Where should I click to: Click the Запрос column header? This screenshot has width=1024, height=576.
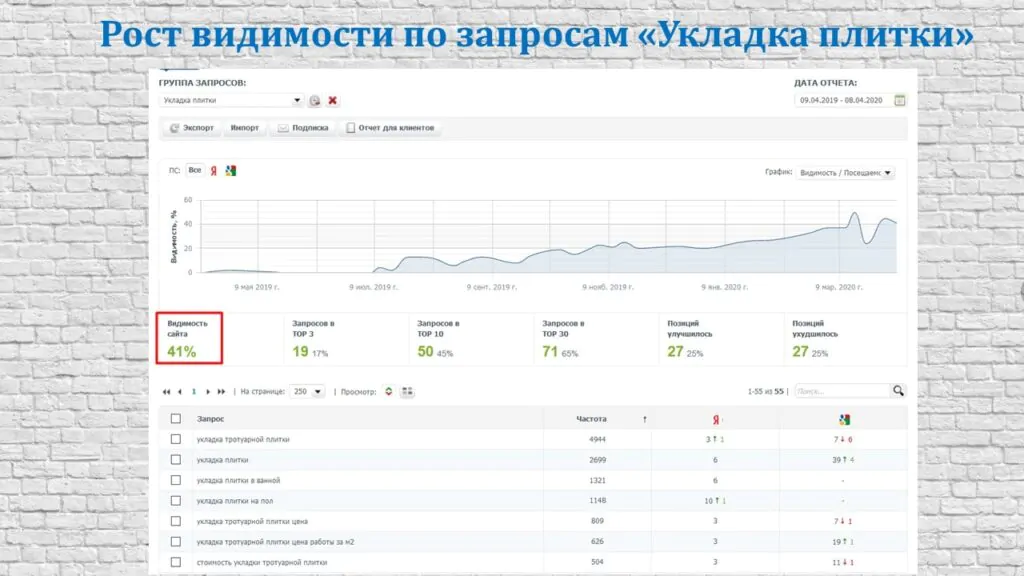[210, 419]
